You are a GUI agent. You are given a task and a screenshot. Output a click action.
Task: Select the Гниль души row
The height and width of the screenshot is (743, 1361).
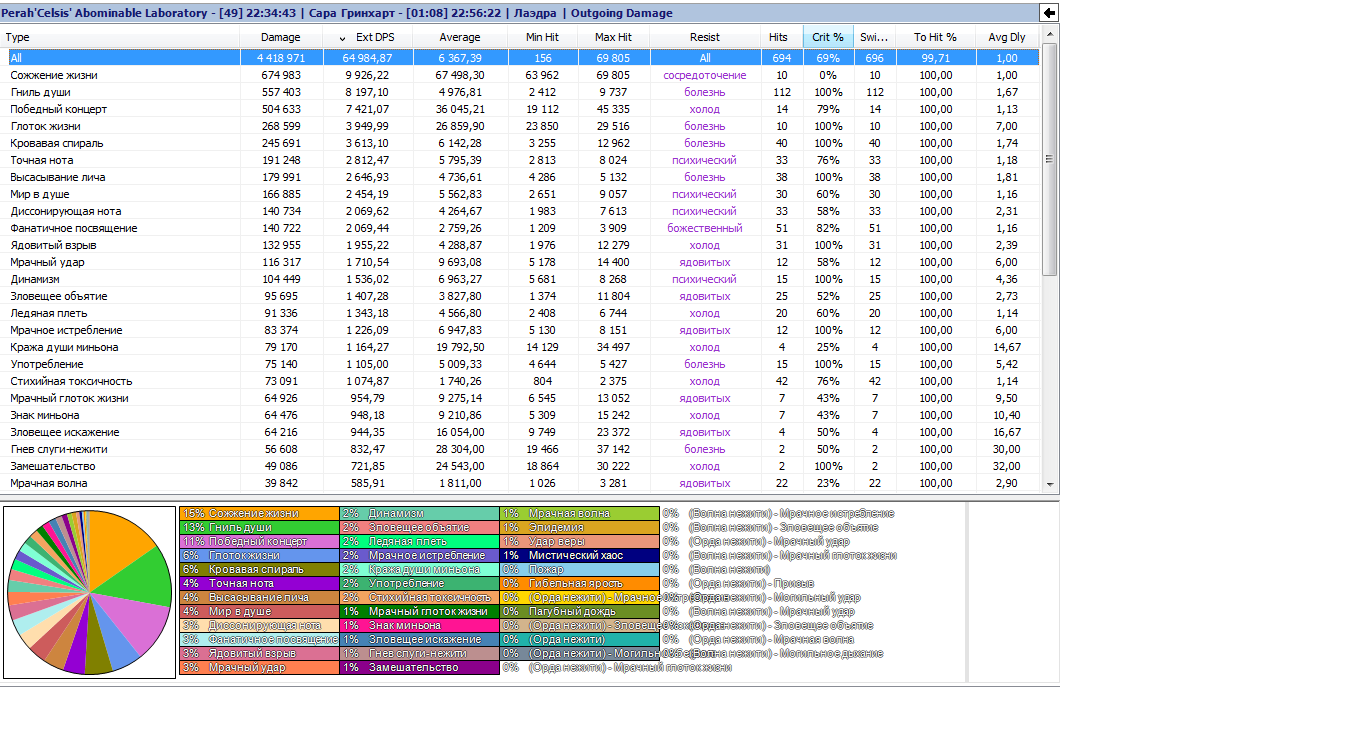tap(520, 92)
